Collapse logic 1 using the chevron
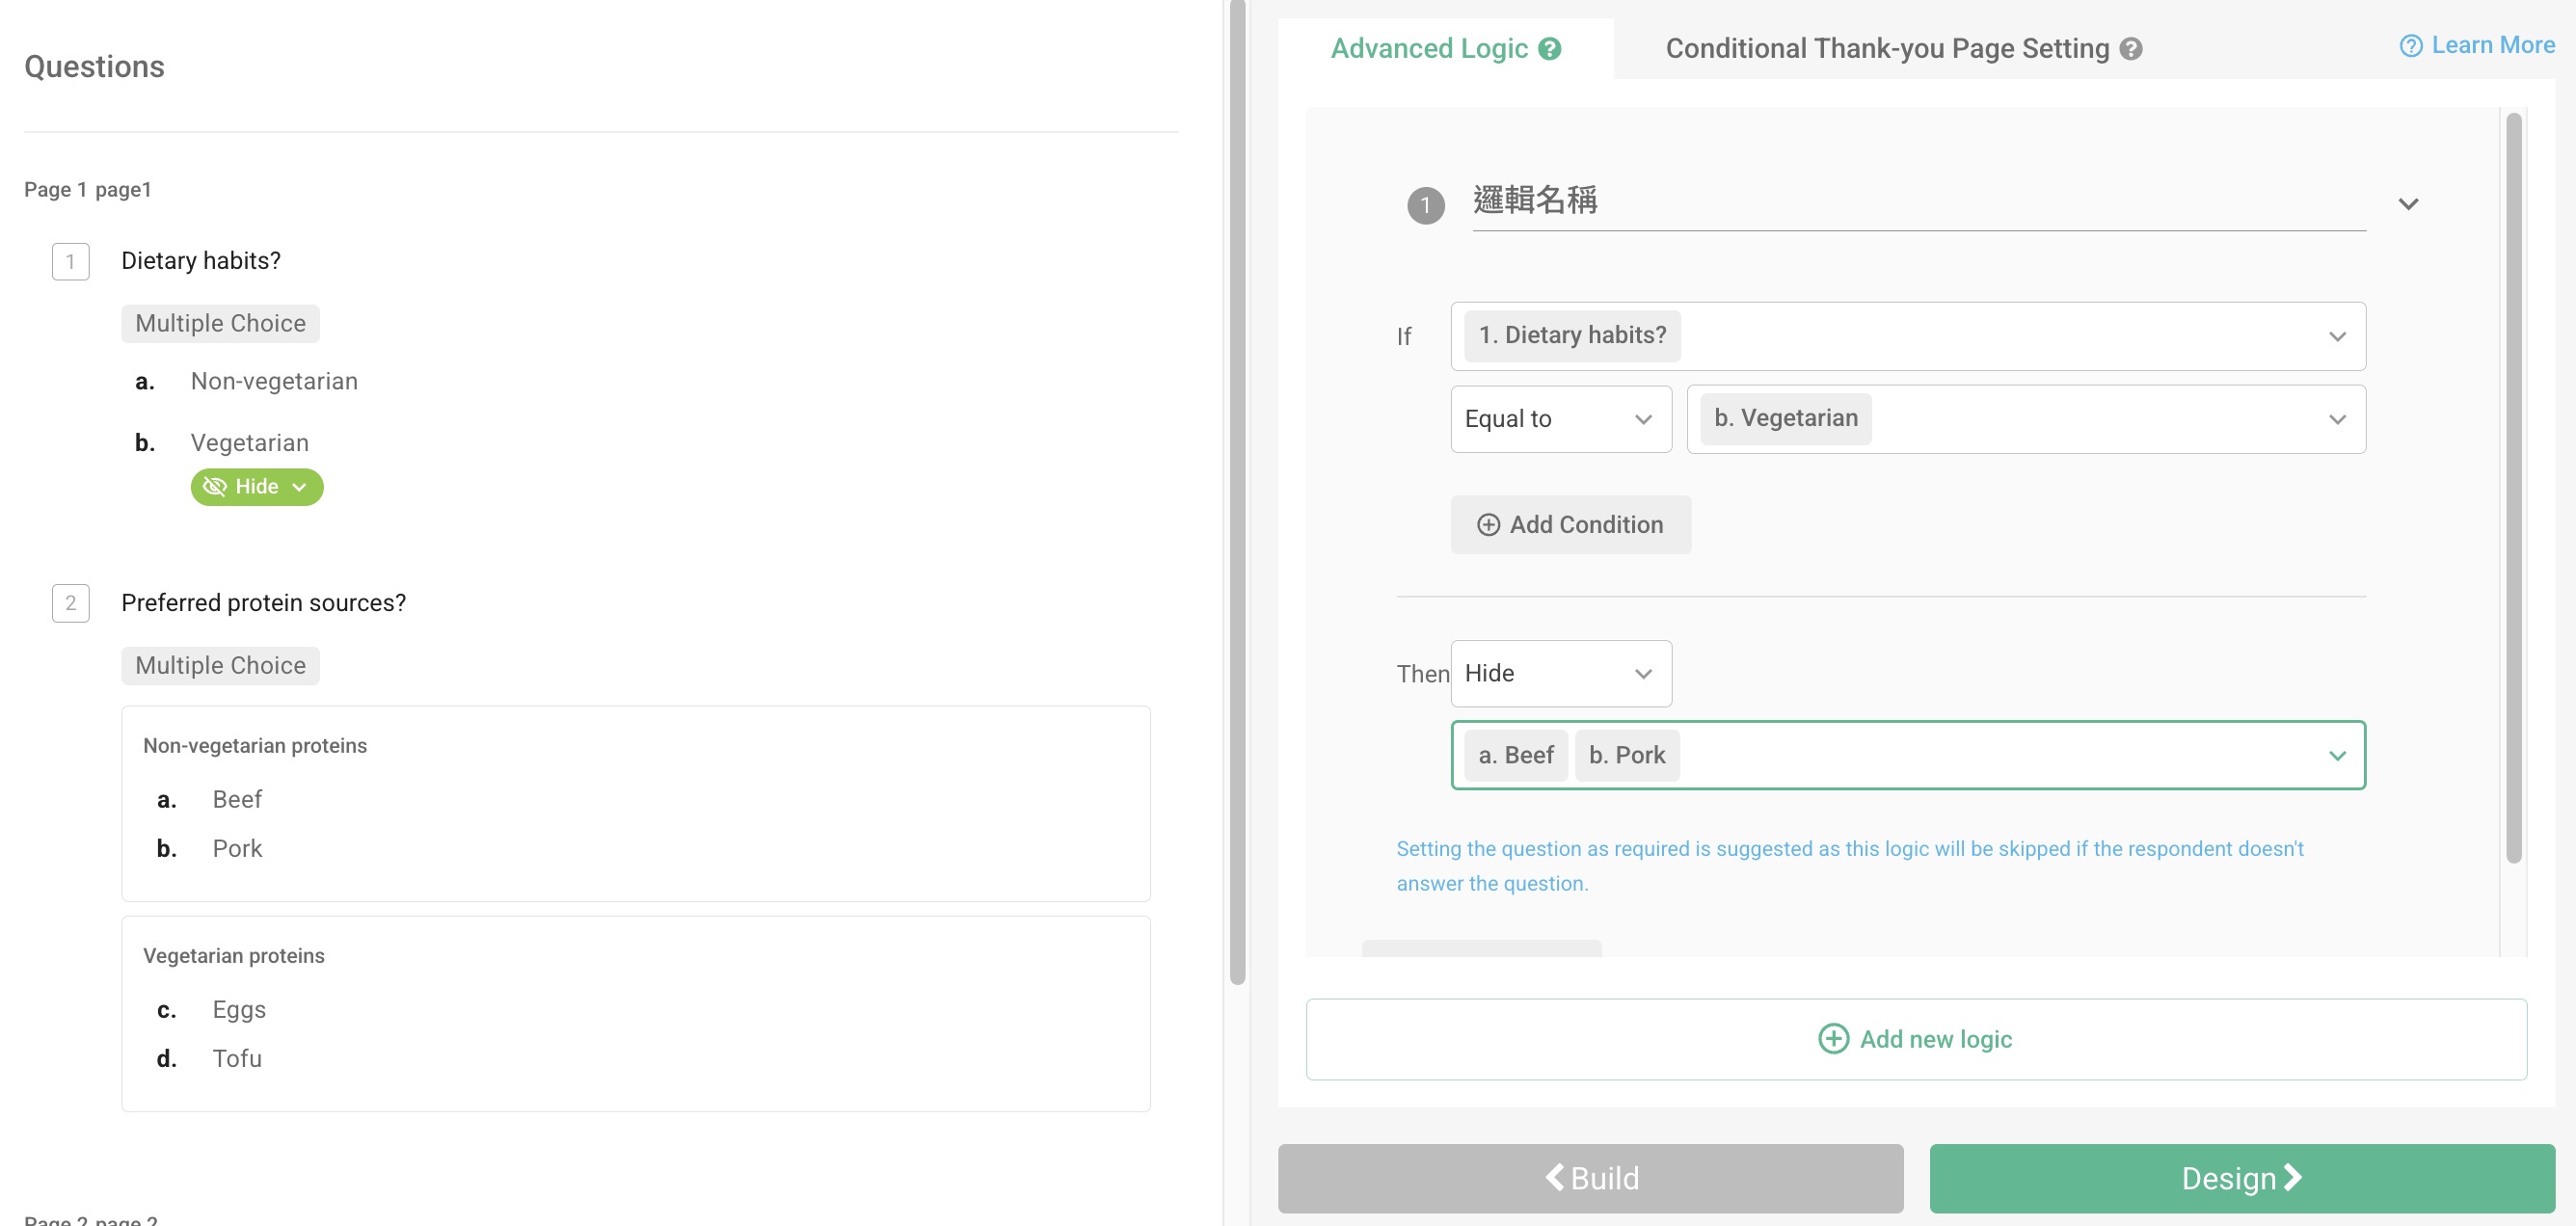The width and height of the screenshot is (2576, 1226). point(2408,204)
